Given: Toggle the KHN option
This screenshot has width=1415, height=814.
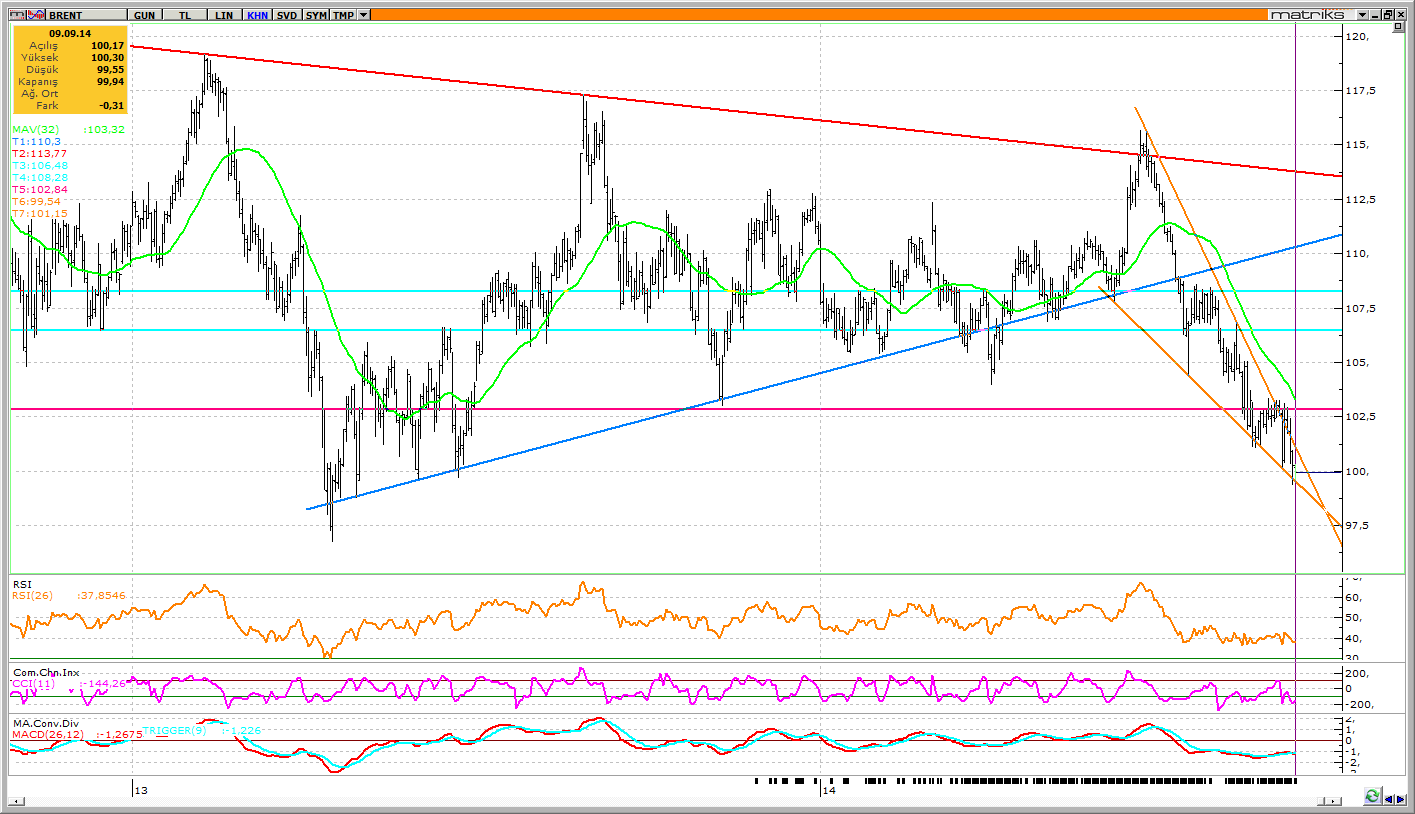Looking at the screenshot, I should point(258,15).
